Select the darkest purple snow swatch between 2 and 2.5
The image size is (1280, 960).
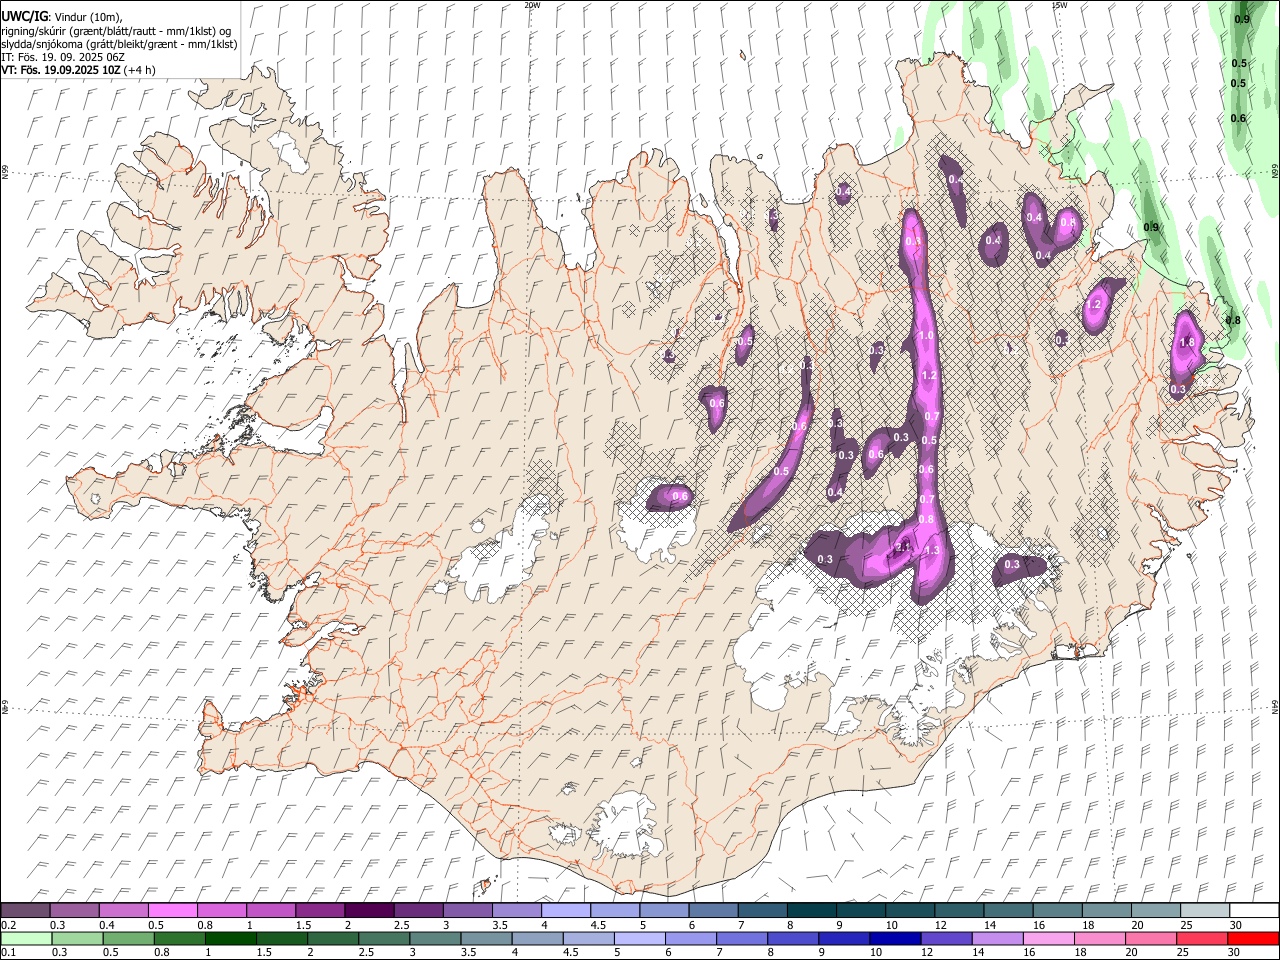(x=369, y=911)
